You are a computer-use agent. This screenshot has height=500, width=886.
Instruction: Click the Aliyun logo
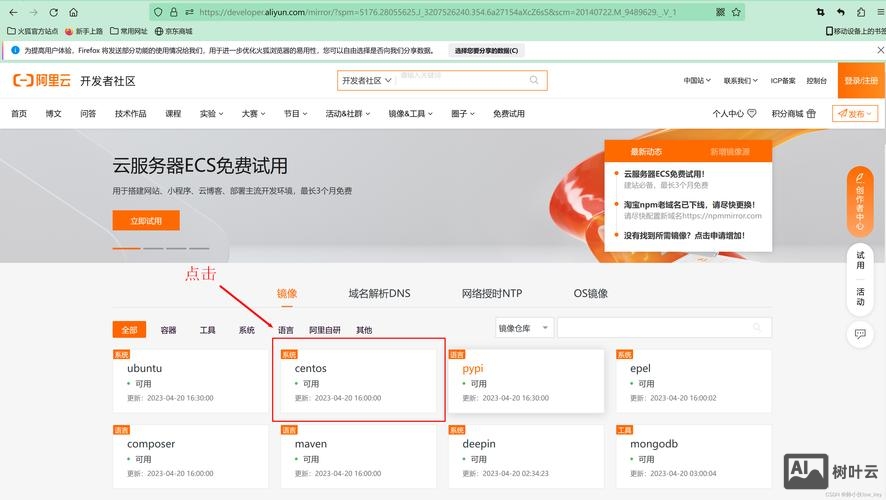(42, 80)
